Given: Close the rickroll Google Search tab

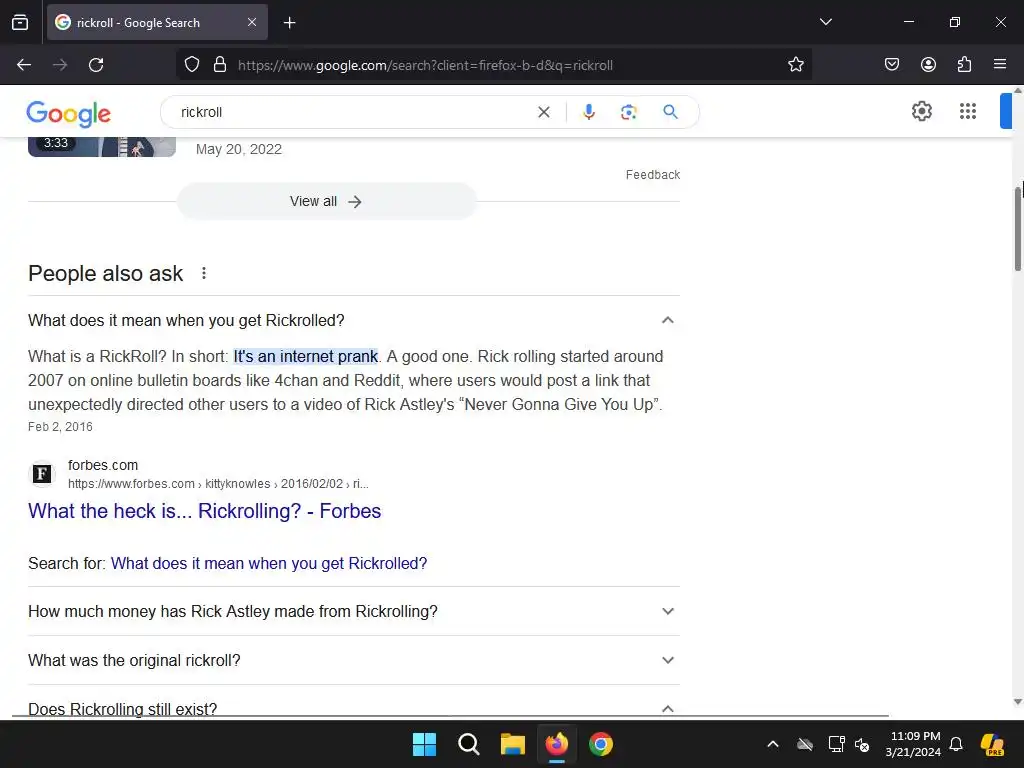Looking at the screenshot, I should [x=252, y=22].
